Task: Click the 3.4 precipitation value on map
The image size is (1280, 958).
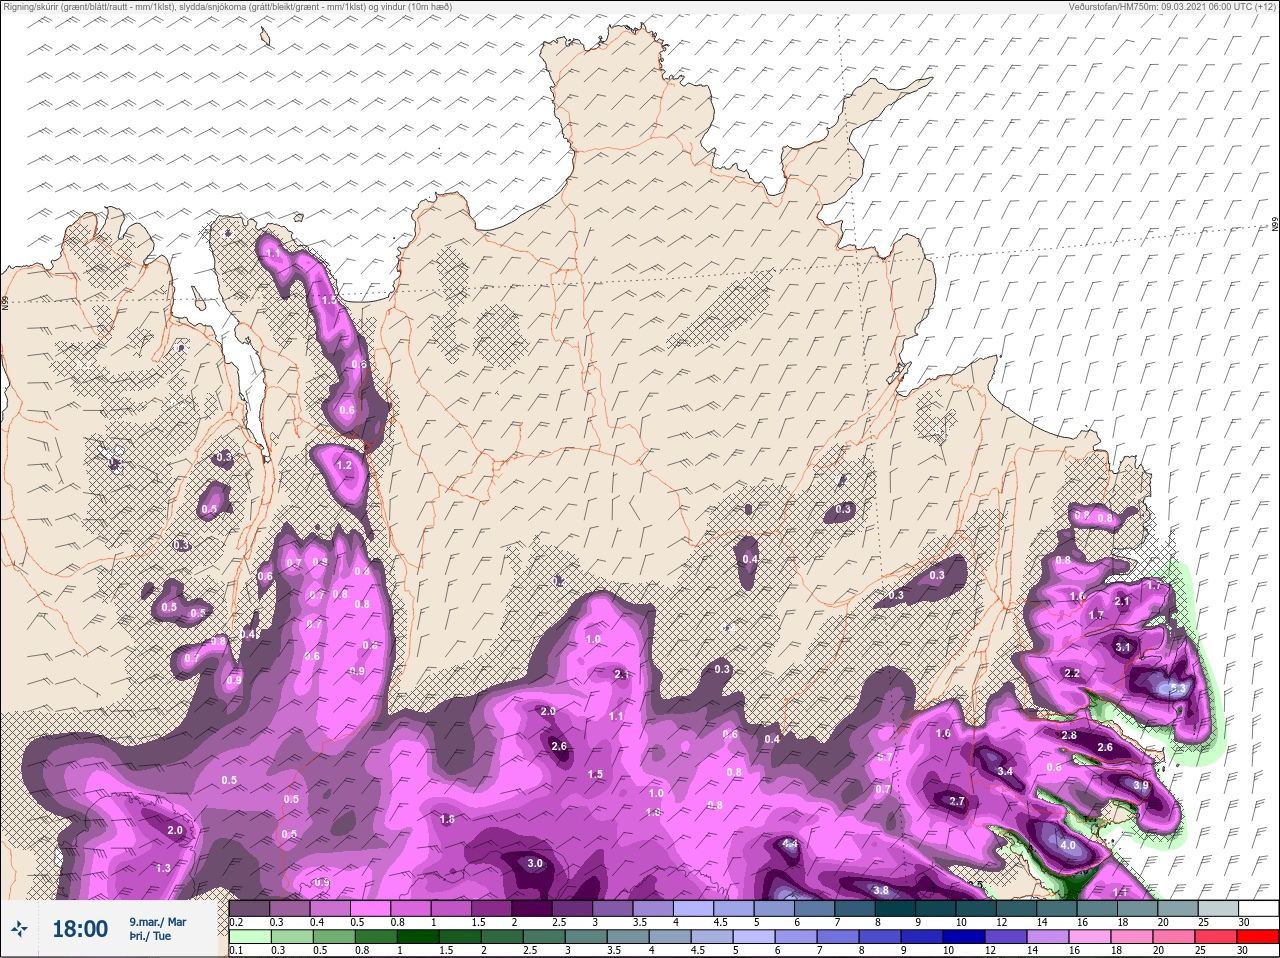Action: [x=1006, y=771]
